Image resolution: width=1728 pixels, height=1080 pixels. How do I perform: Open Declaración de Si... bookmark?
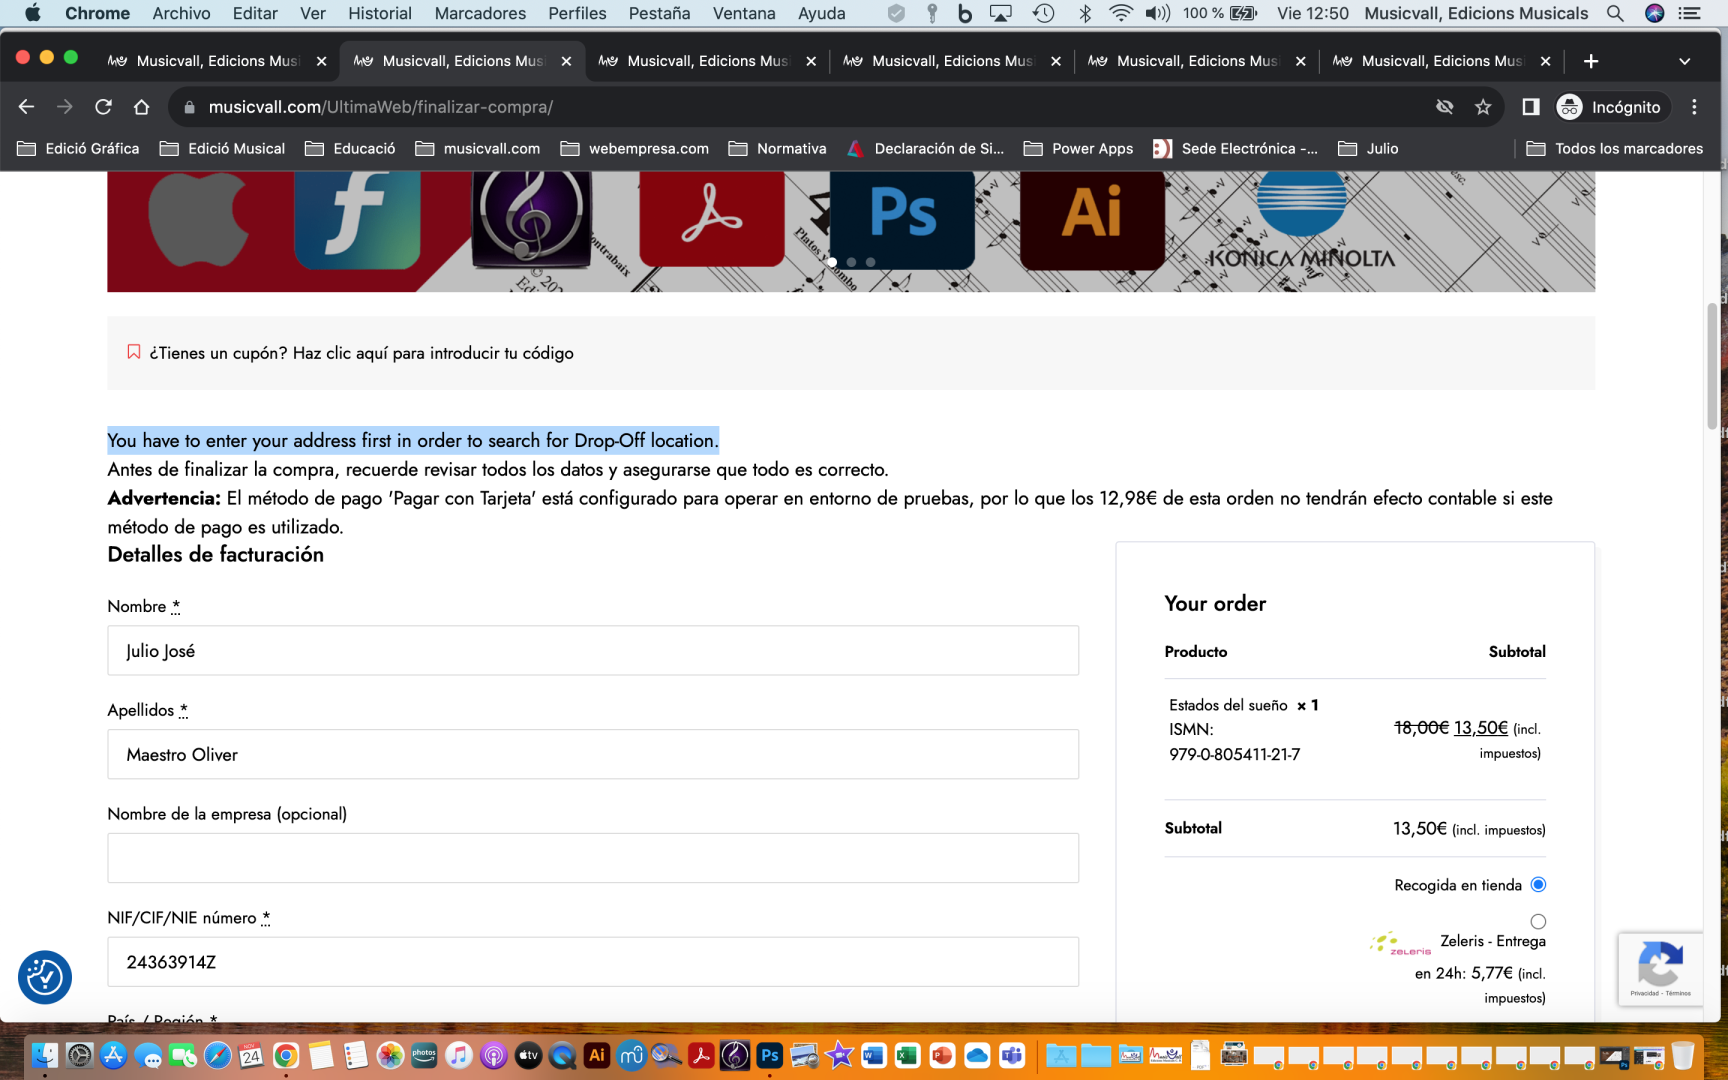tap(925, 148)
